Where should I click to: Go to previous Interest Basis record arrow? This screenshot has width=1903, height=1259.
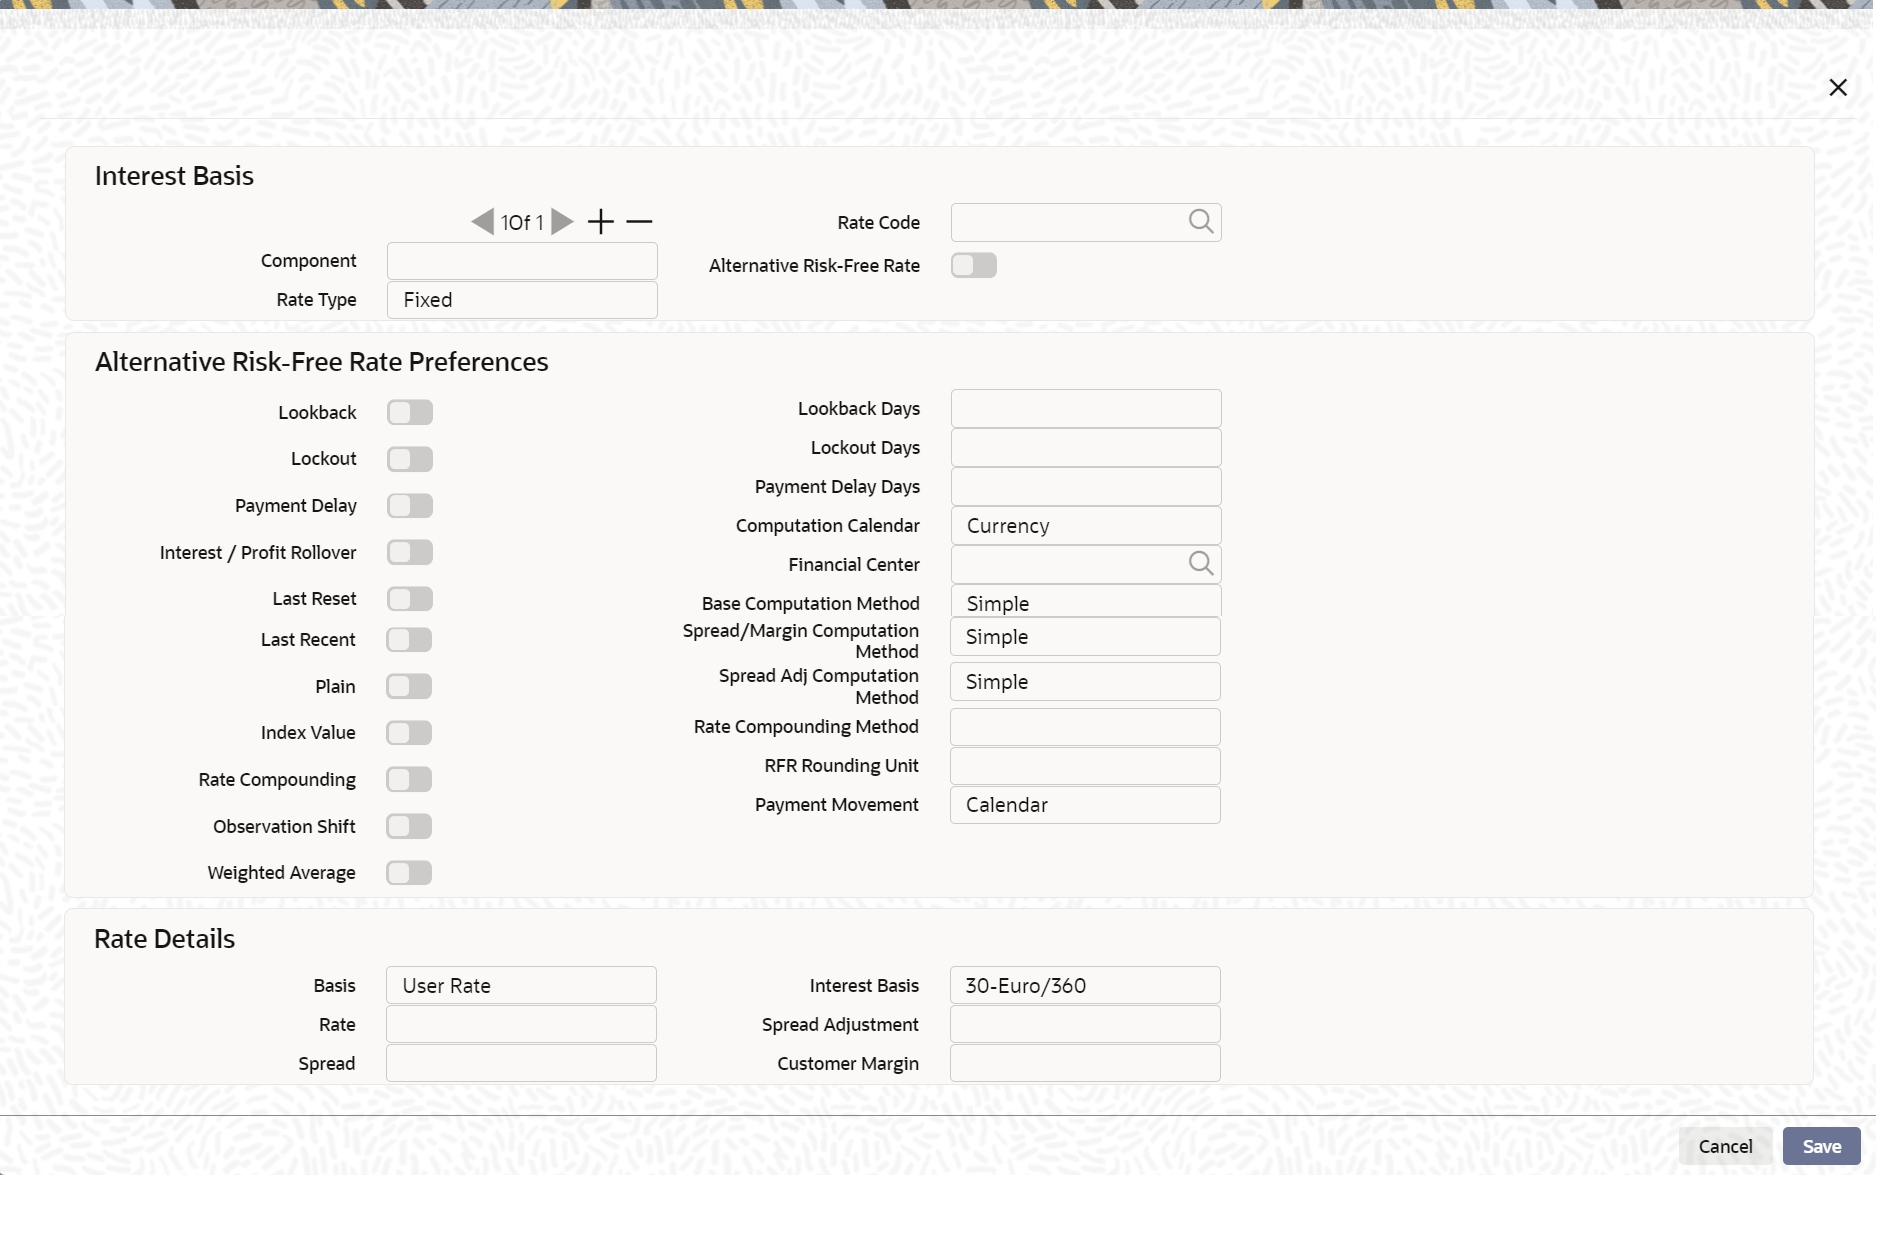pos(483,222)
